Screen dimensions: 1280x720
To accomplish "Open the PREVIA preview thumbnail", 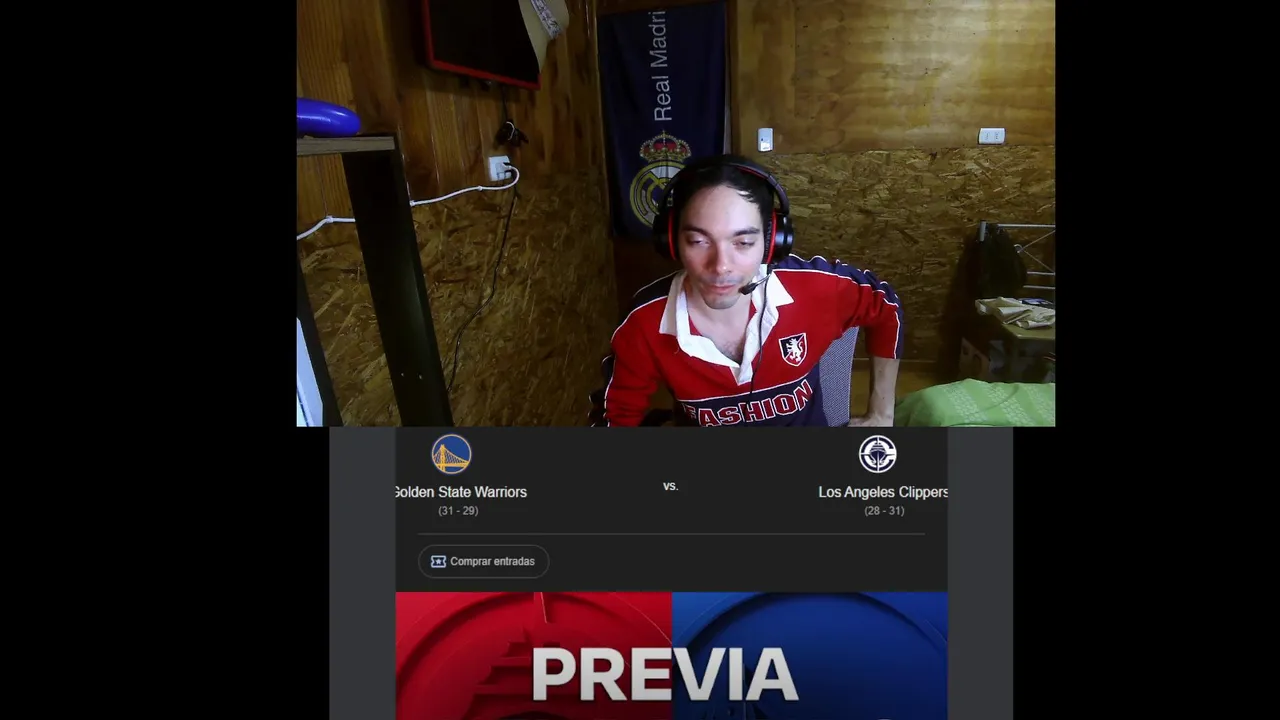I will 671,656.
